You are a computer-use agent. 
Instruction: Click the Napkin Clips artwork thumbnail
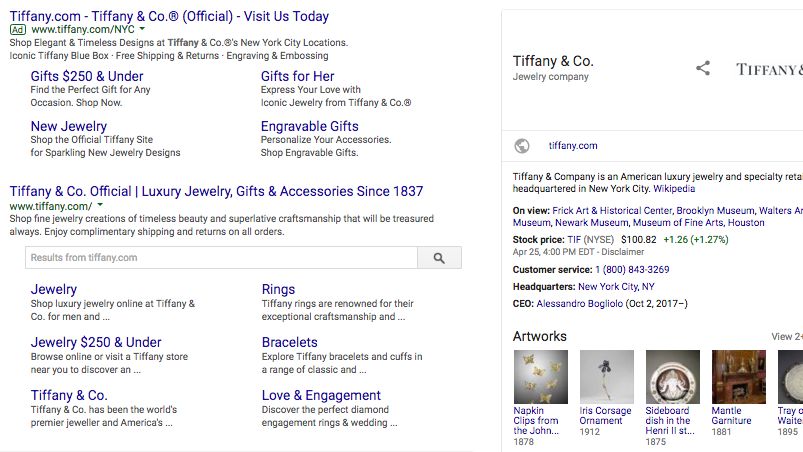point(540,376)
